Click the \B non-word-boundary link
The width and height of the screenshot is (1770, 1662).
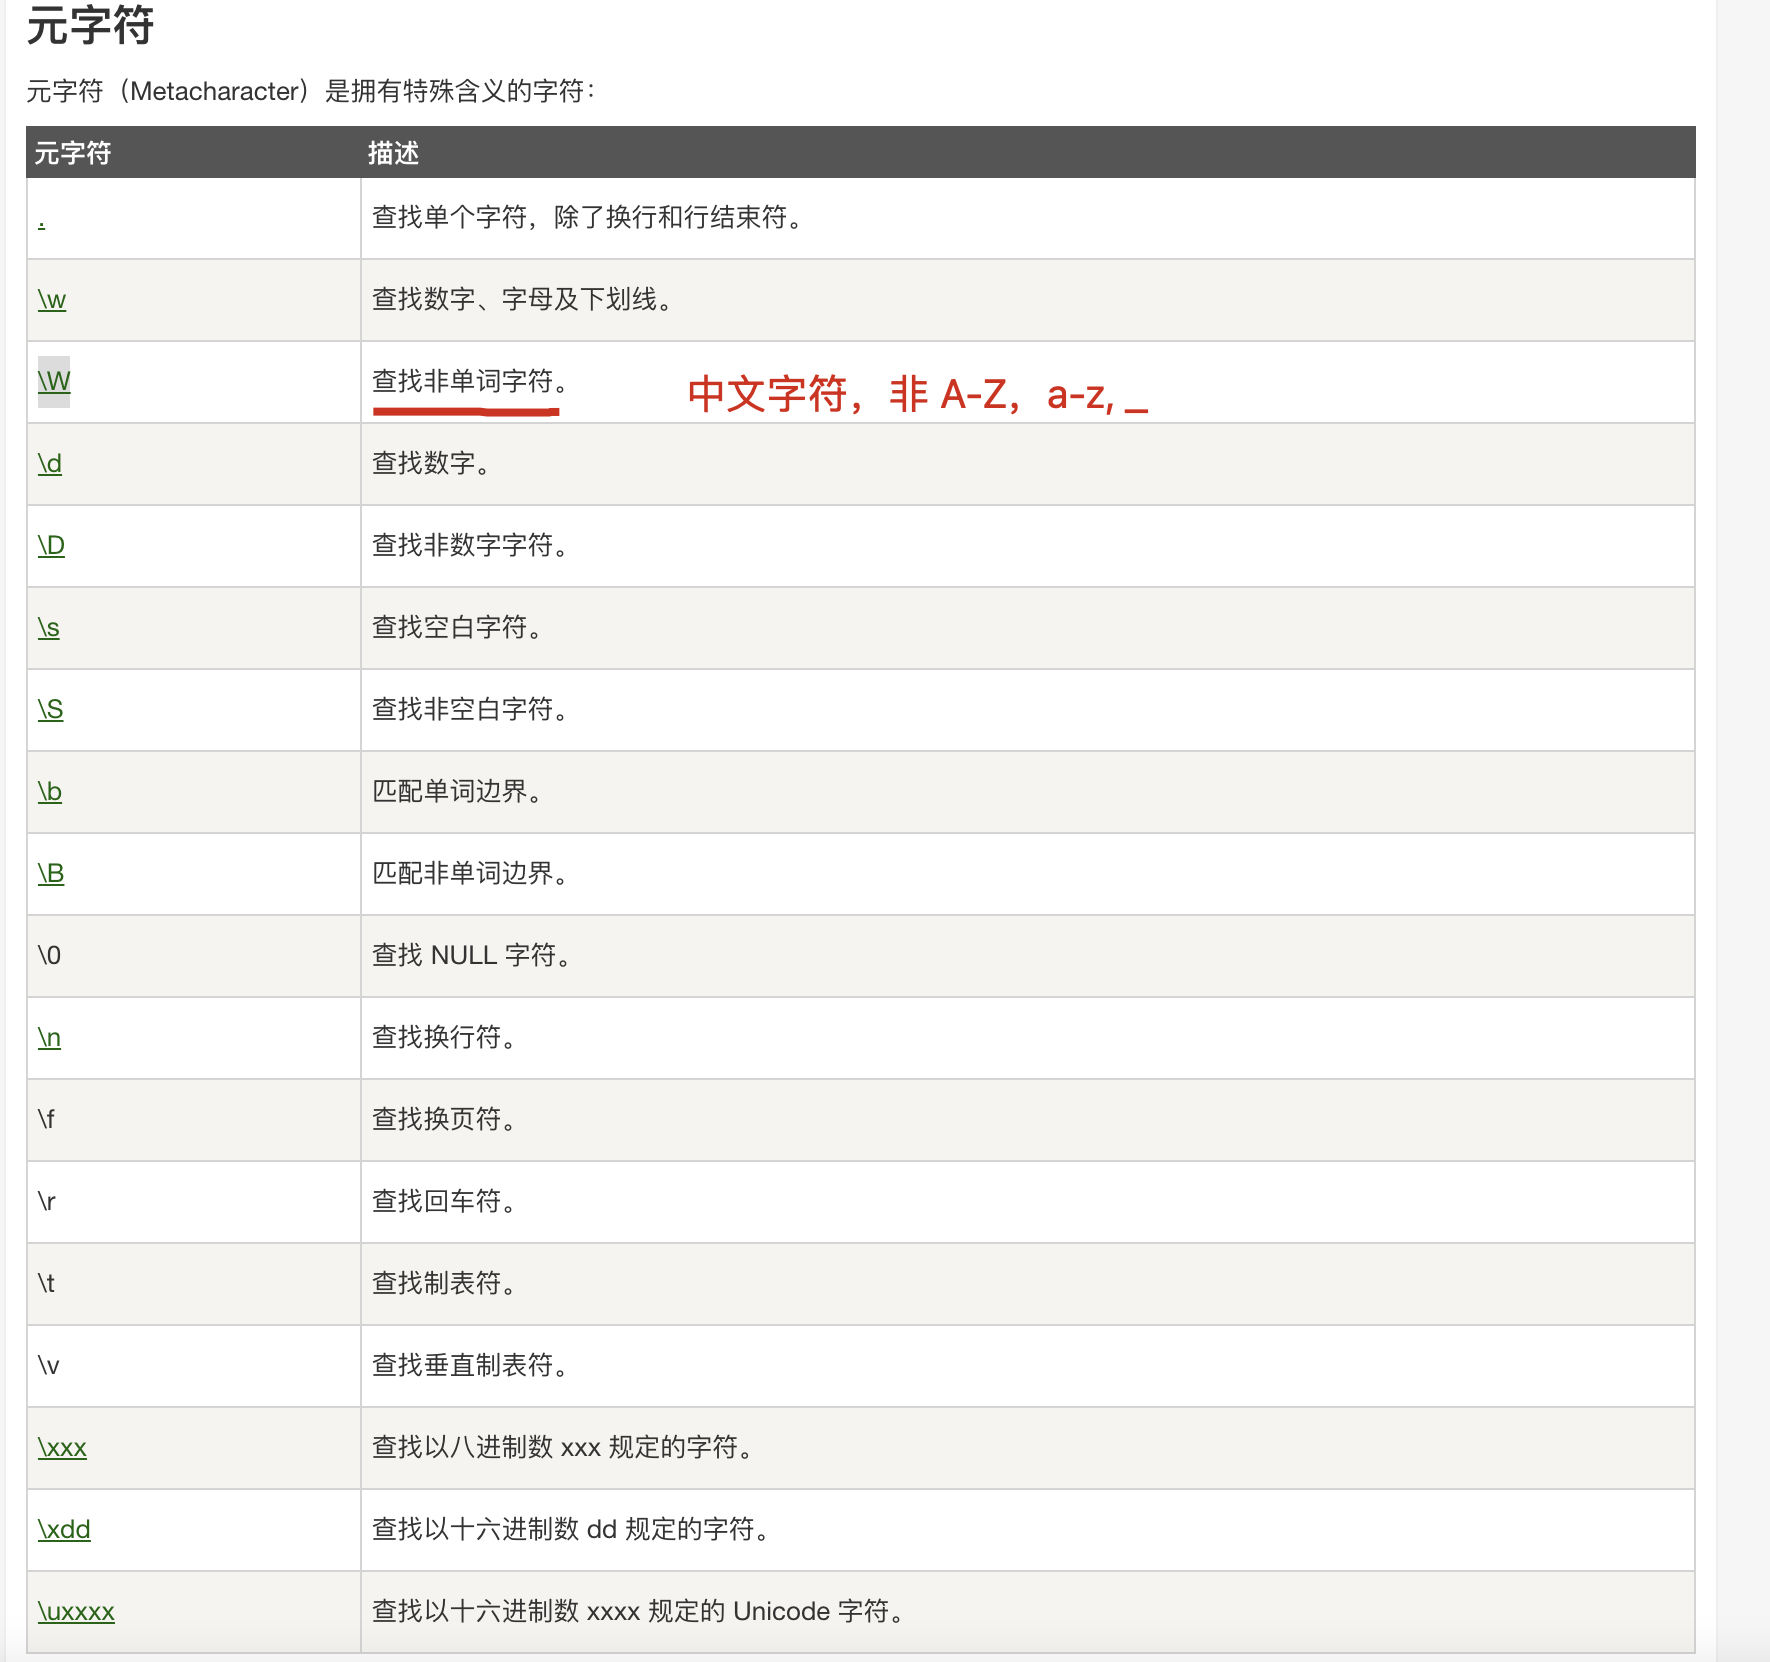tap(51, 873)
